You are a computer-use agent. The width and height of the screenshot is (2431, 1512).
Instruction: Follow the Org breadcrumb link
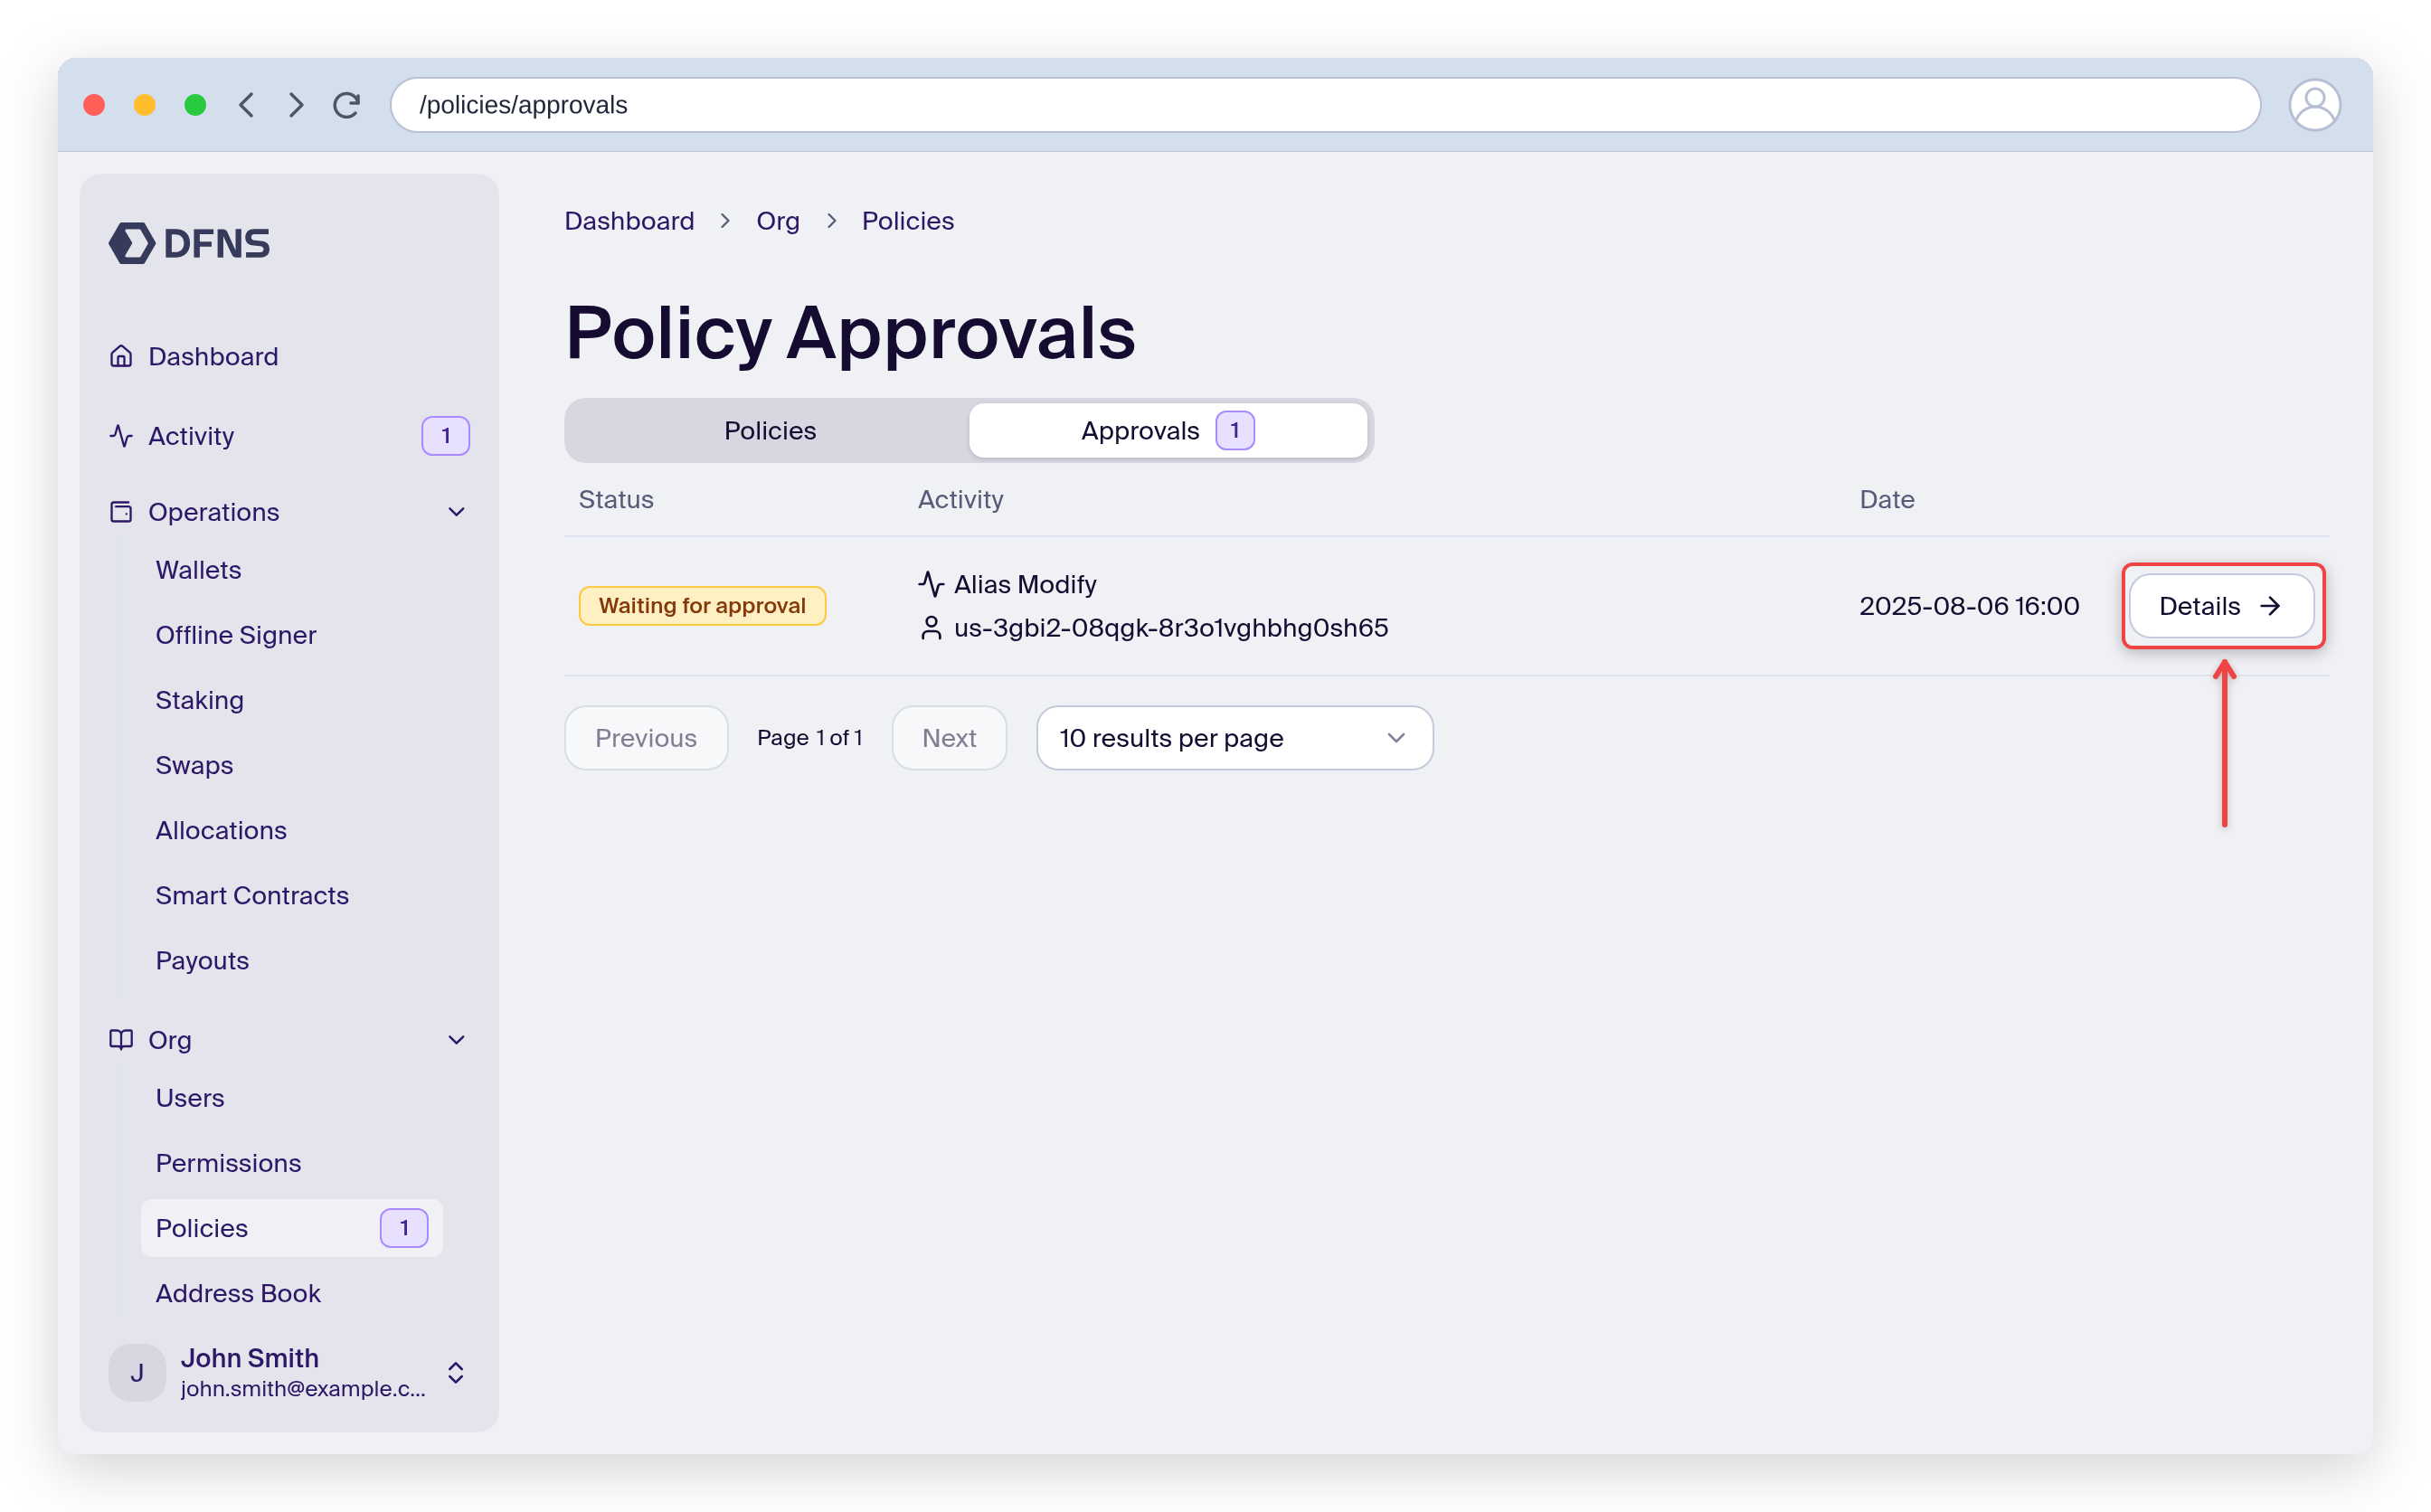click(x=778, y=221)
